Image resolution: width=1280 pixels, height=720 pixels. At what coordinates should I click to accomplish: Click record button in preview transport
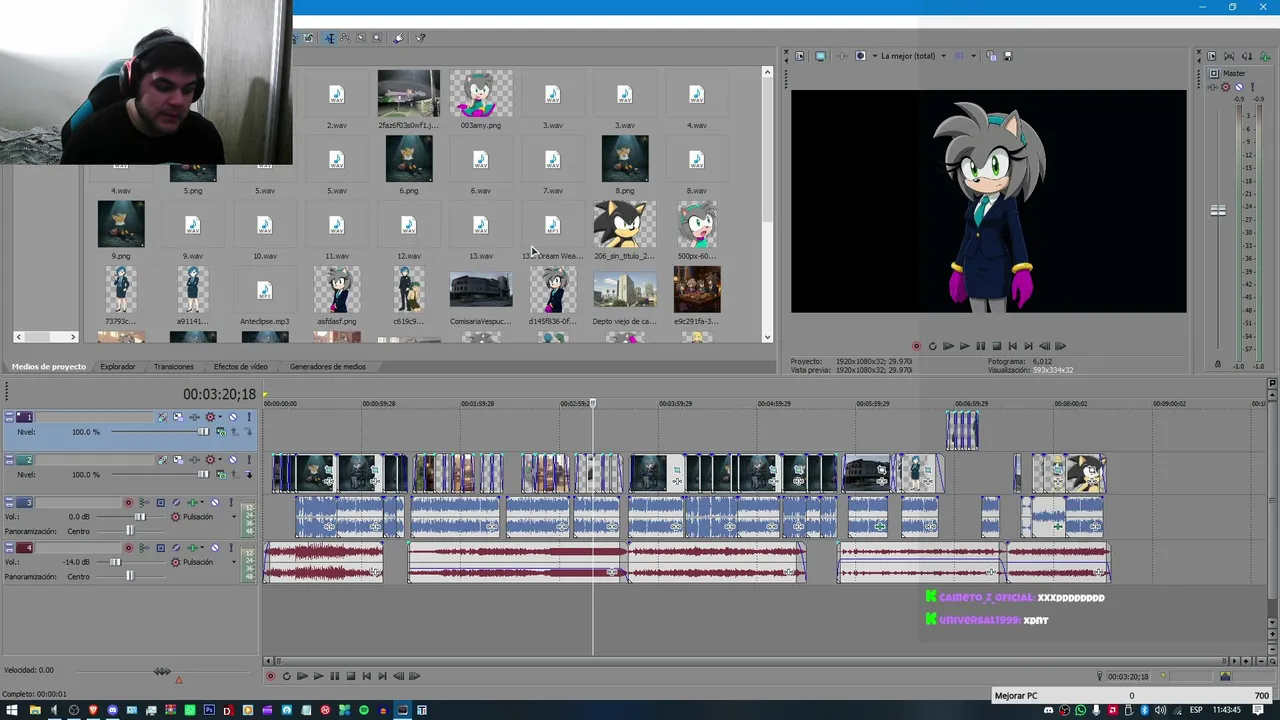click(916, 346)
